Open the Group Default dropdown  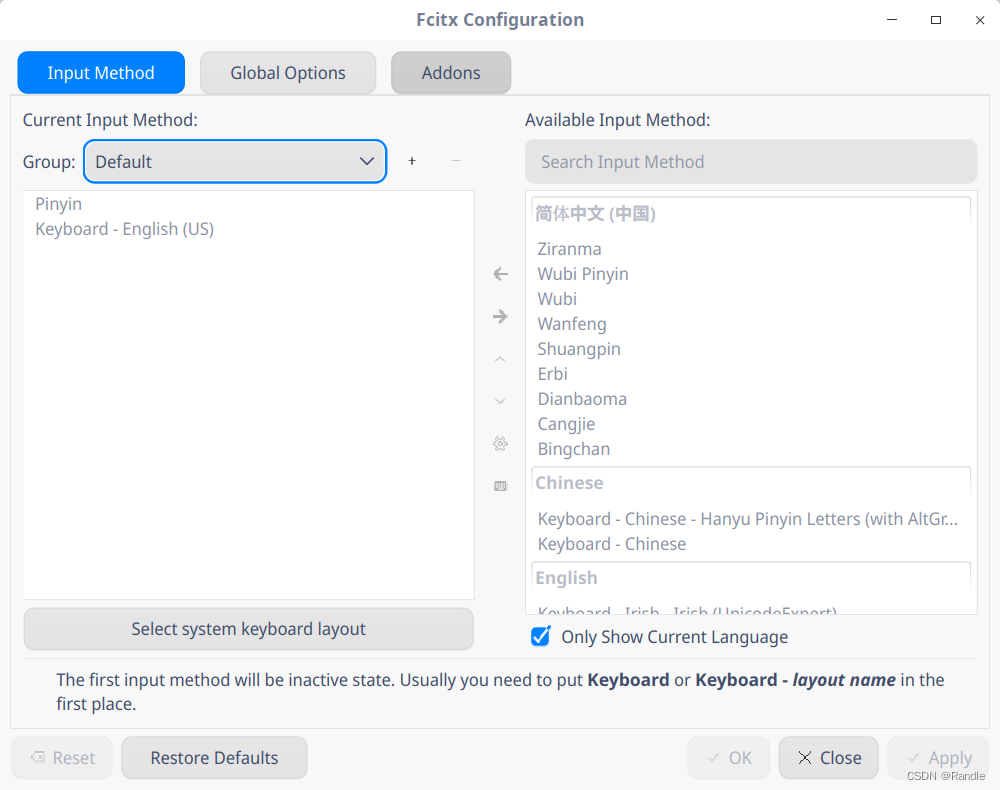pos(235,161)
